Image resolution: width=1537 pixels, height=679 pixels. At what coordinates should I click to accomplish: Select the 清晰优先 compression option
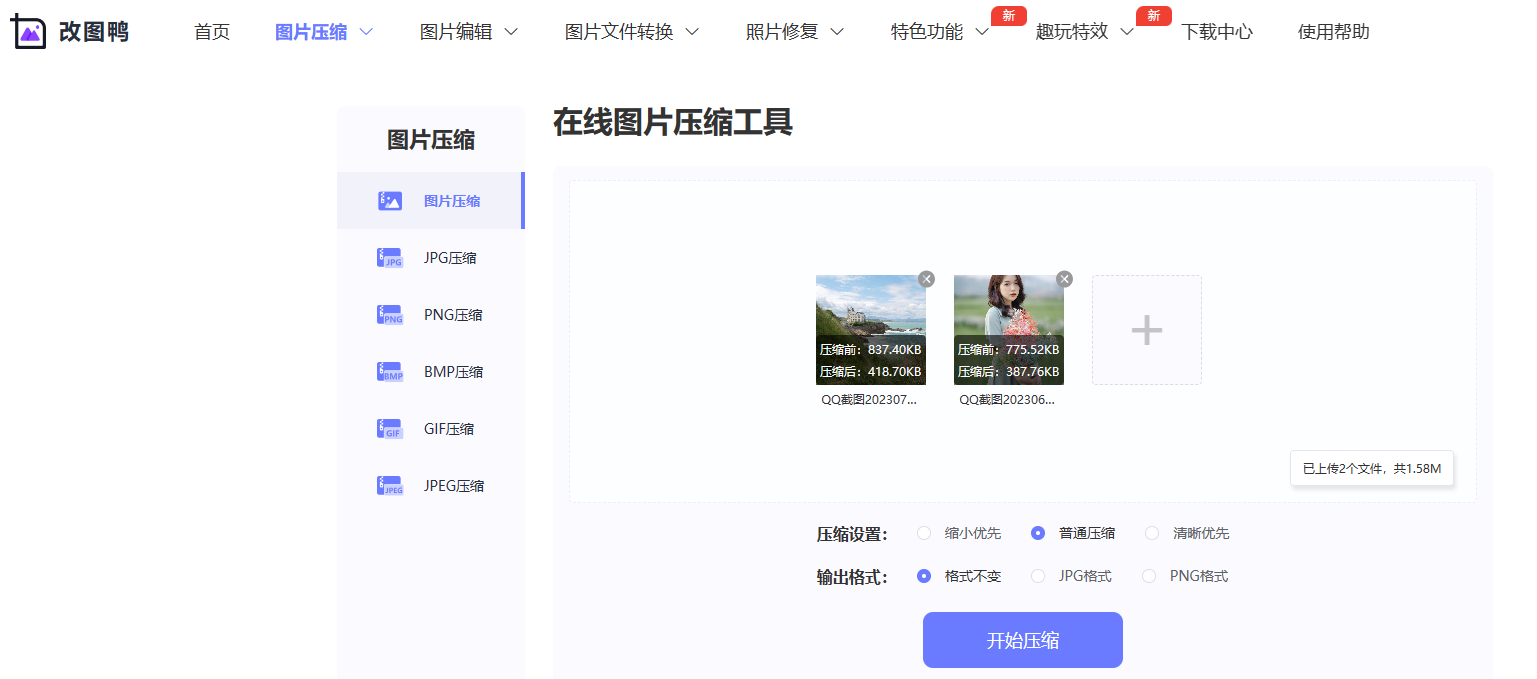(1152, 533)
